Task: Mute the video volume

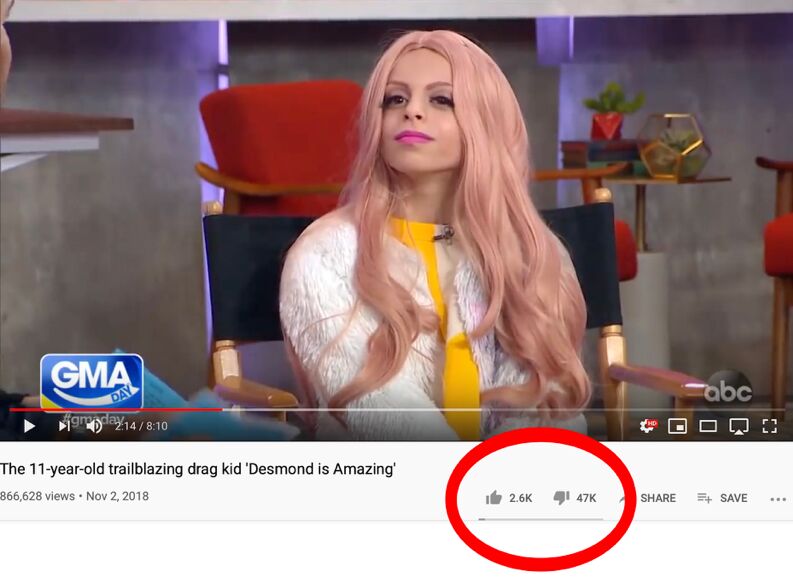Action: (x=94, y=426)
